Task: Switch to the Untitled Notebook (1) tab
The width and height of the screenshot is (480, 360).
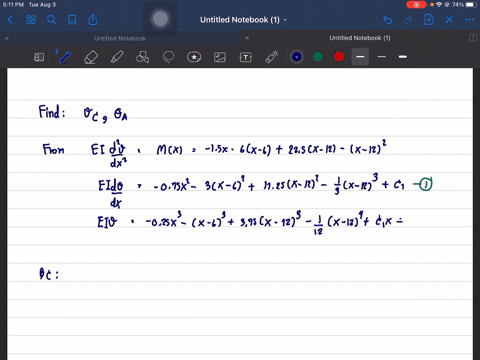Action: point(360,38)
